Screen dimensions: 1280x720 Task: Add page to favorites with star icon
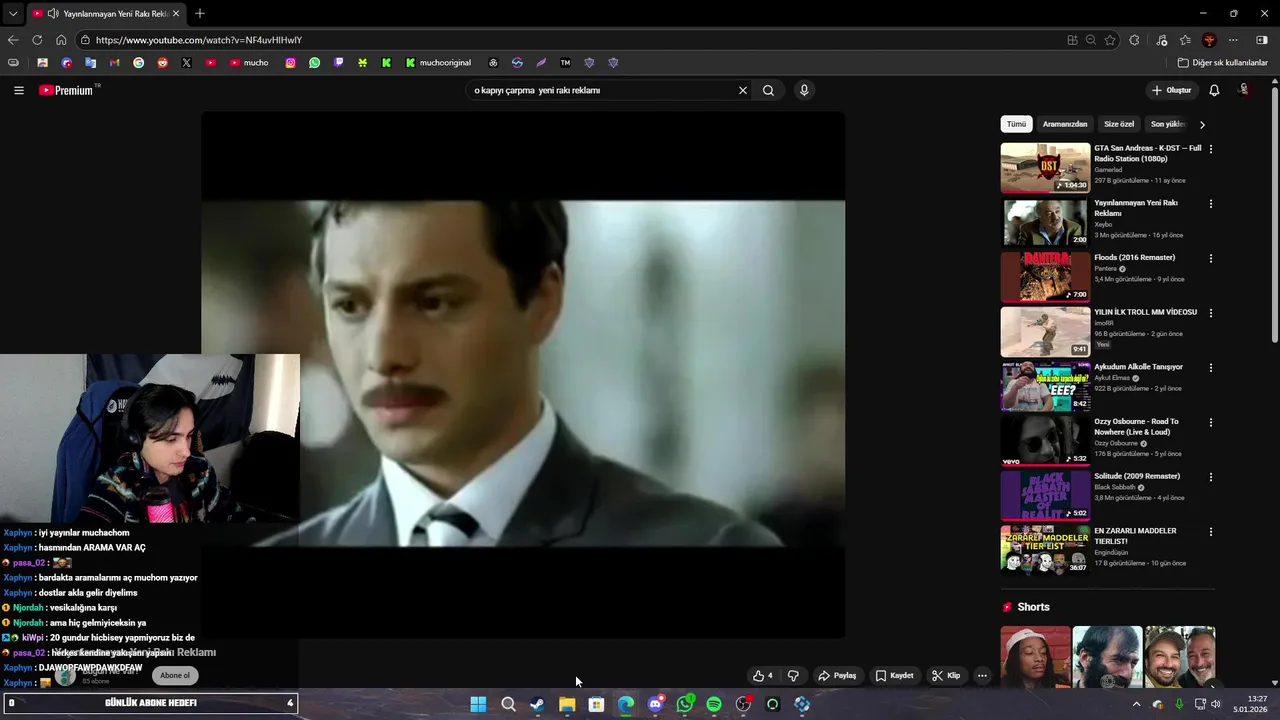click(1110, 40)
